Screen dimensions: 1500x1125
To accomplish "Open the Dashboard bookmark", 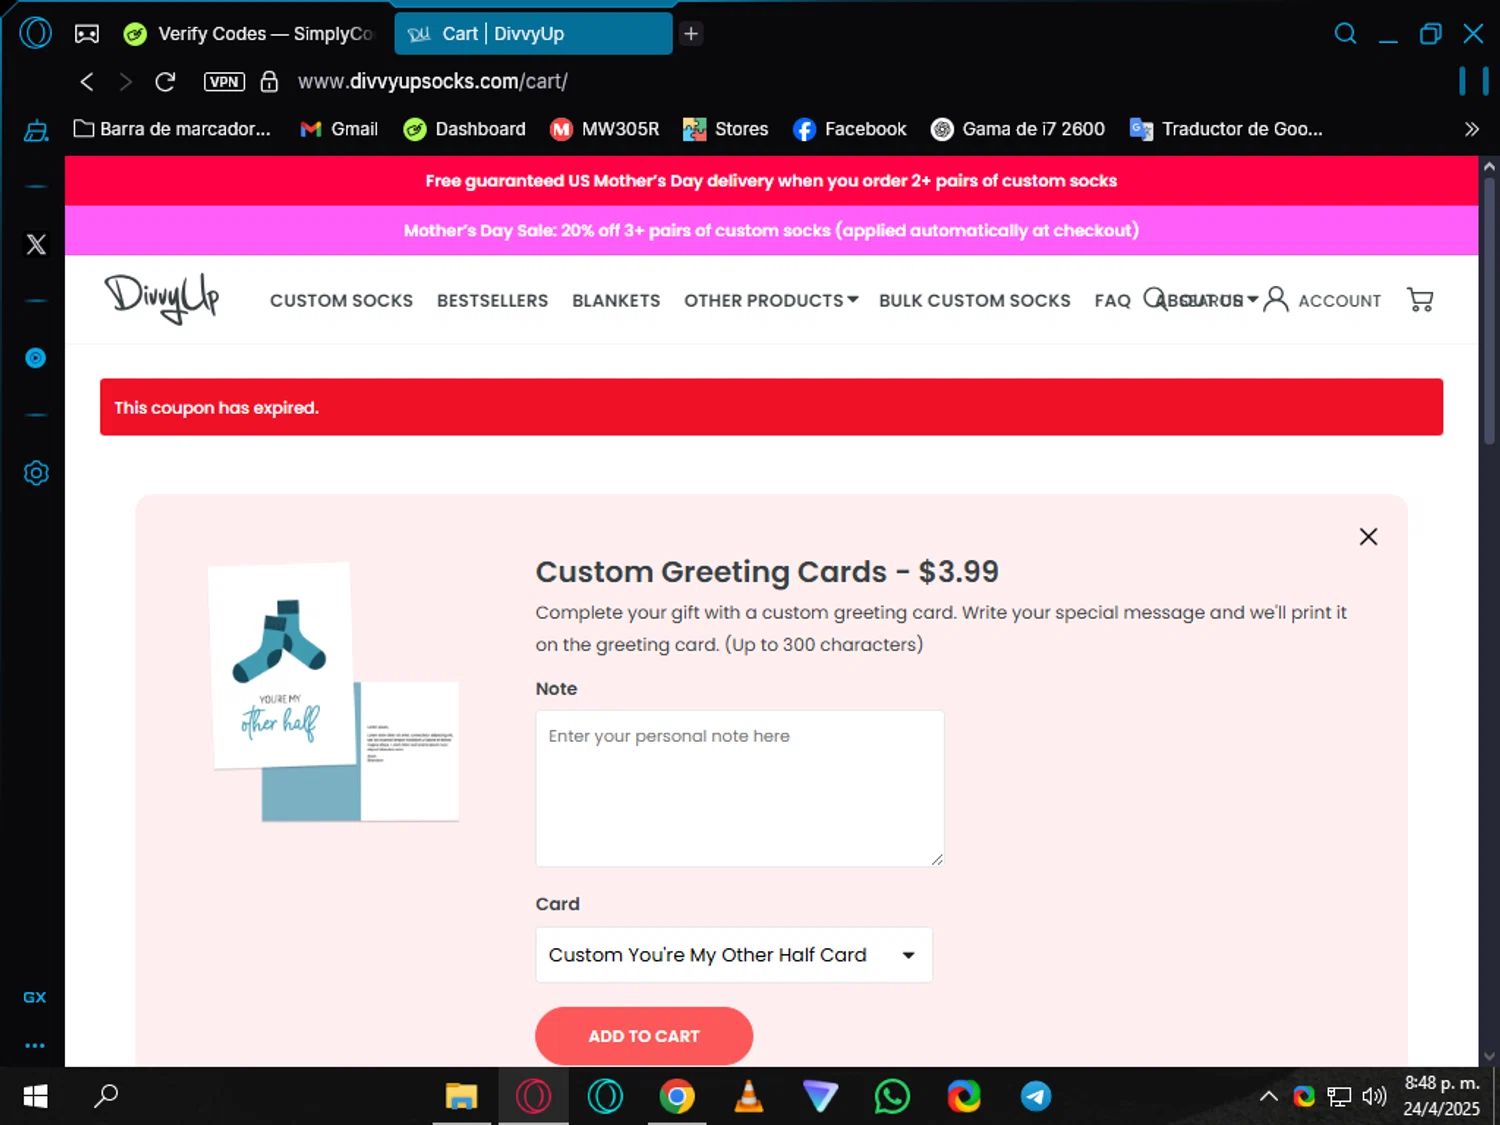I will coord(464,129).
